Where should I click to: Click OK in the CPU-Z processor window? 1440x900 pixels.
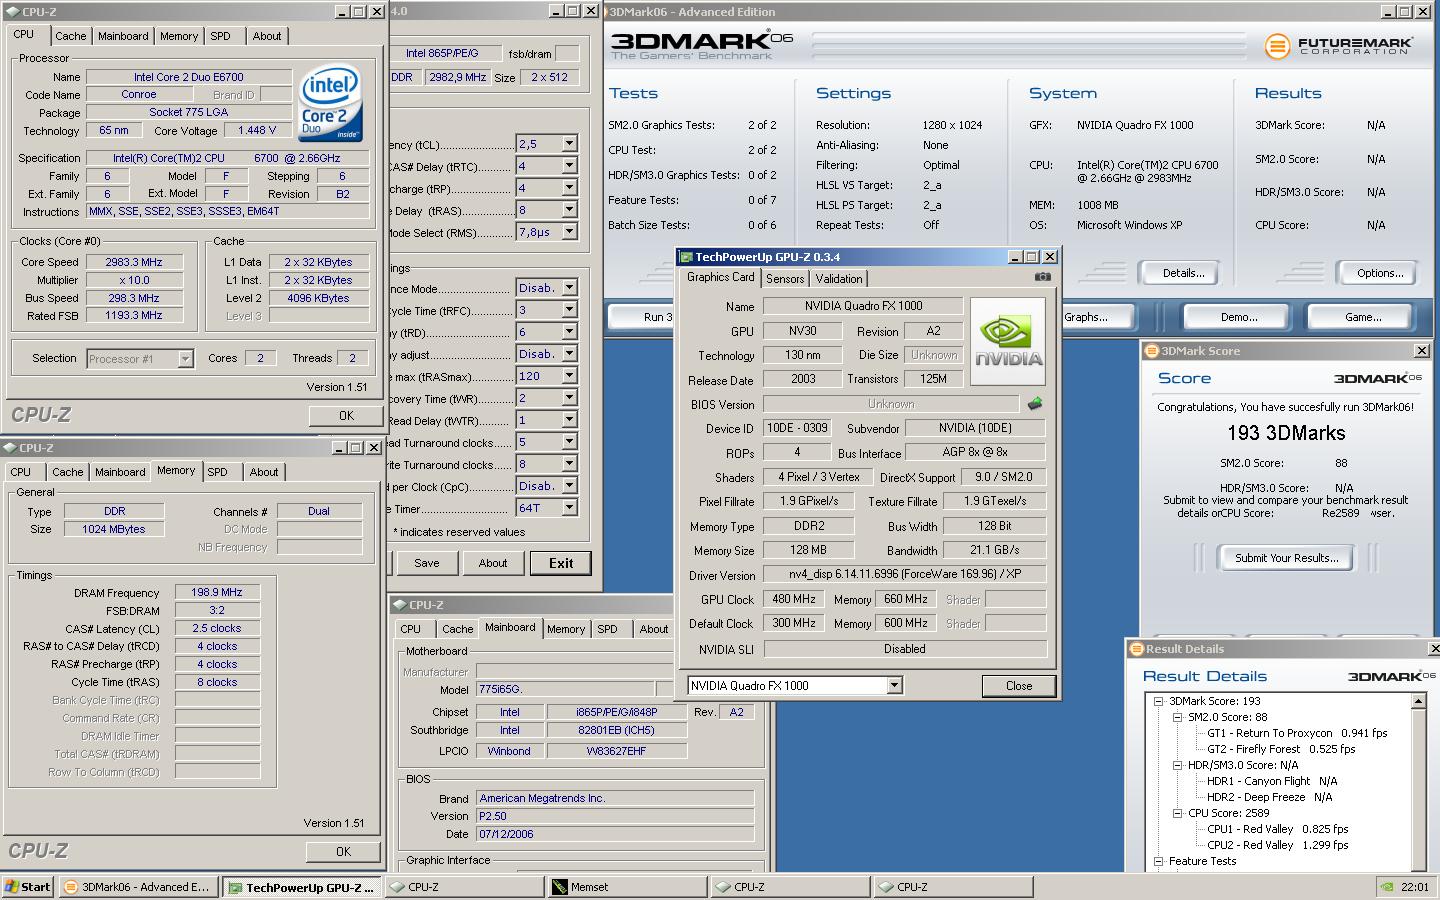click(x=346, y=416)
